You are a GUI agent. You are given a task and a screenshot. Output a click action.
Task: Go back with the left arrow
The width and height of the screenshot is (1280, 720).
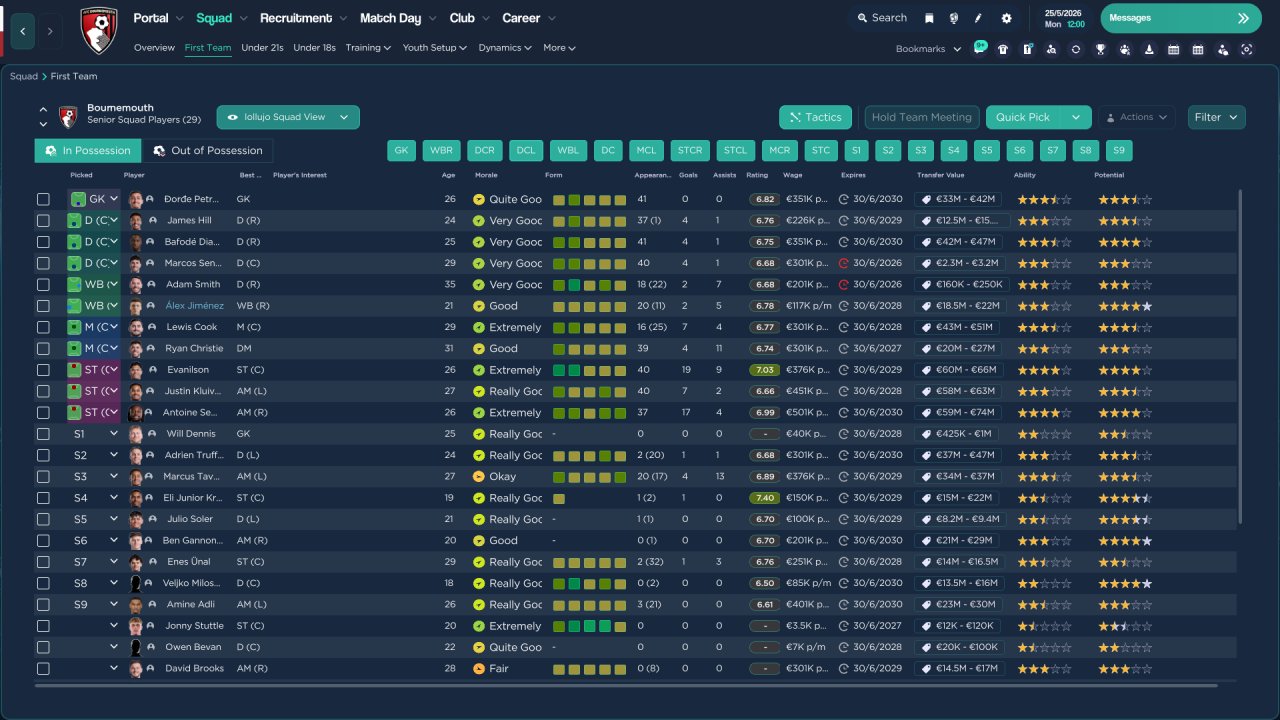point(23,31)
